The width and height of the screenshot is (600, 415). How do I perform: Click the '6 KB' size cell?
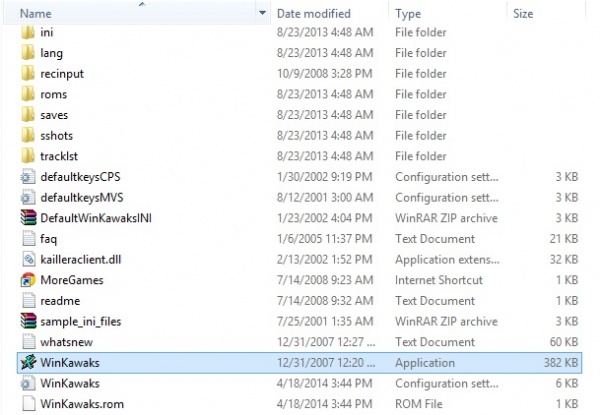(567, 383)
